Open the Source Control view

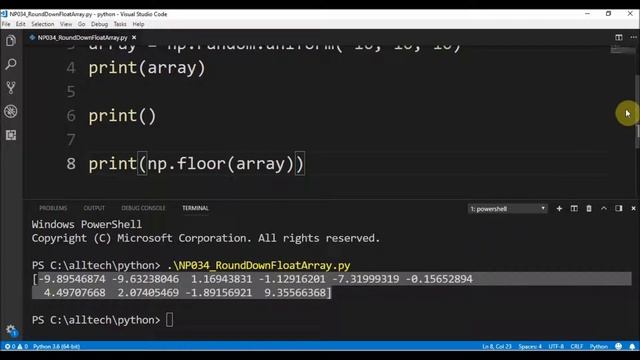click(x=11, y=87)
